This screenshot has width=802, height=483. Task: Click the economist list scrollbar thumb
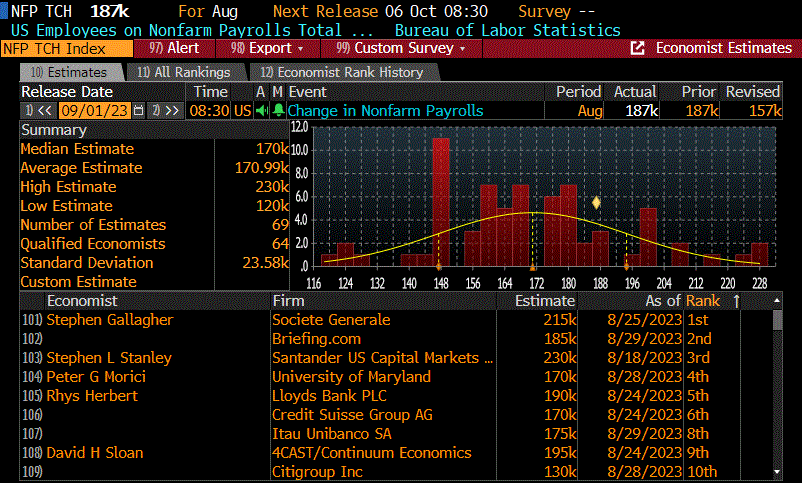click(x=777, y=319)
